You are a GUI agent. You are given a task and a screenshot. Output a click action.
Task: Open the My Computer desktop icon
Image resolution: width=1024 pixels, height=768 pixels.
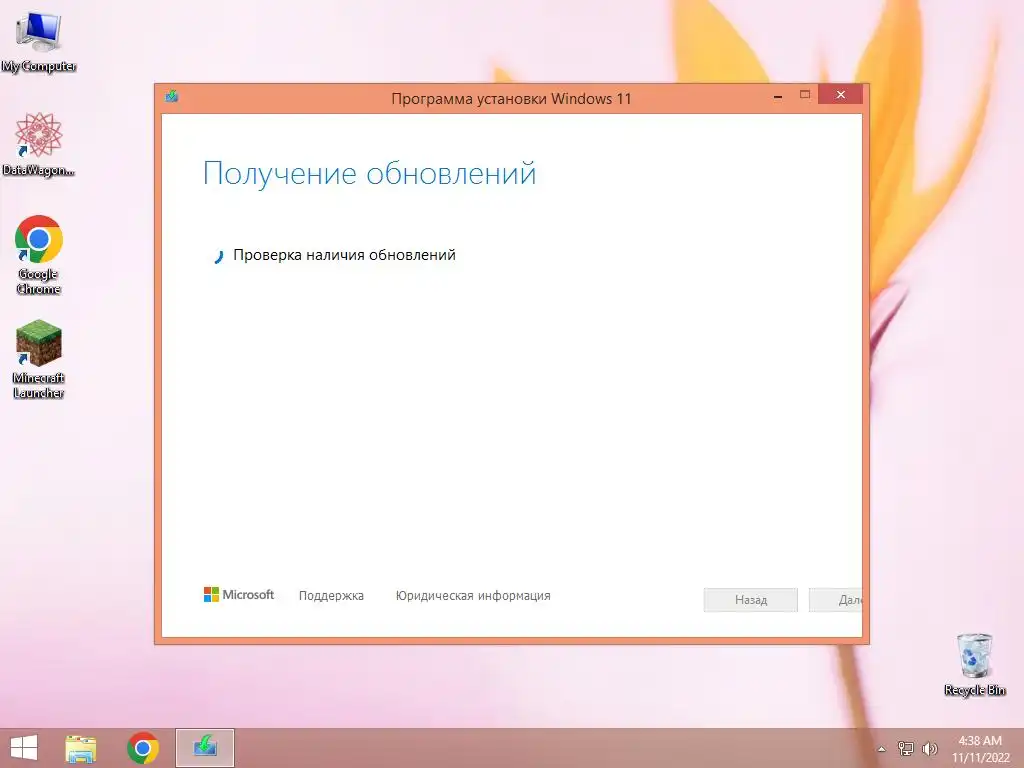tap(39, 40)
